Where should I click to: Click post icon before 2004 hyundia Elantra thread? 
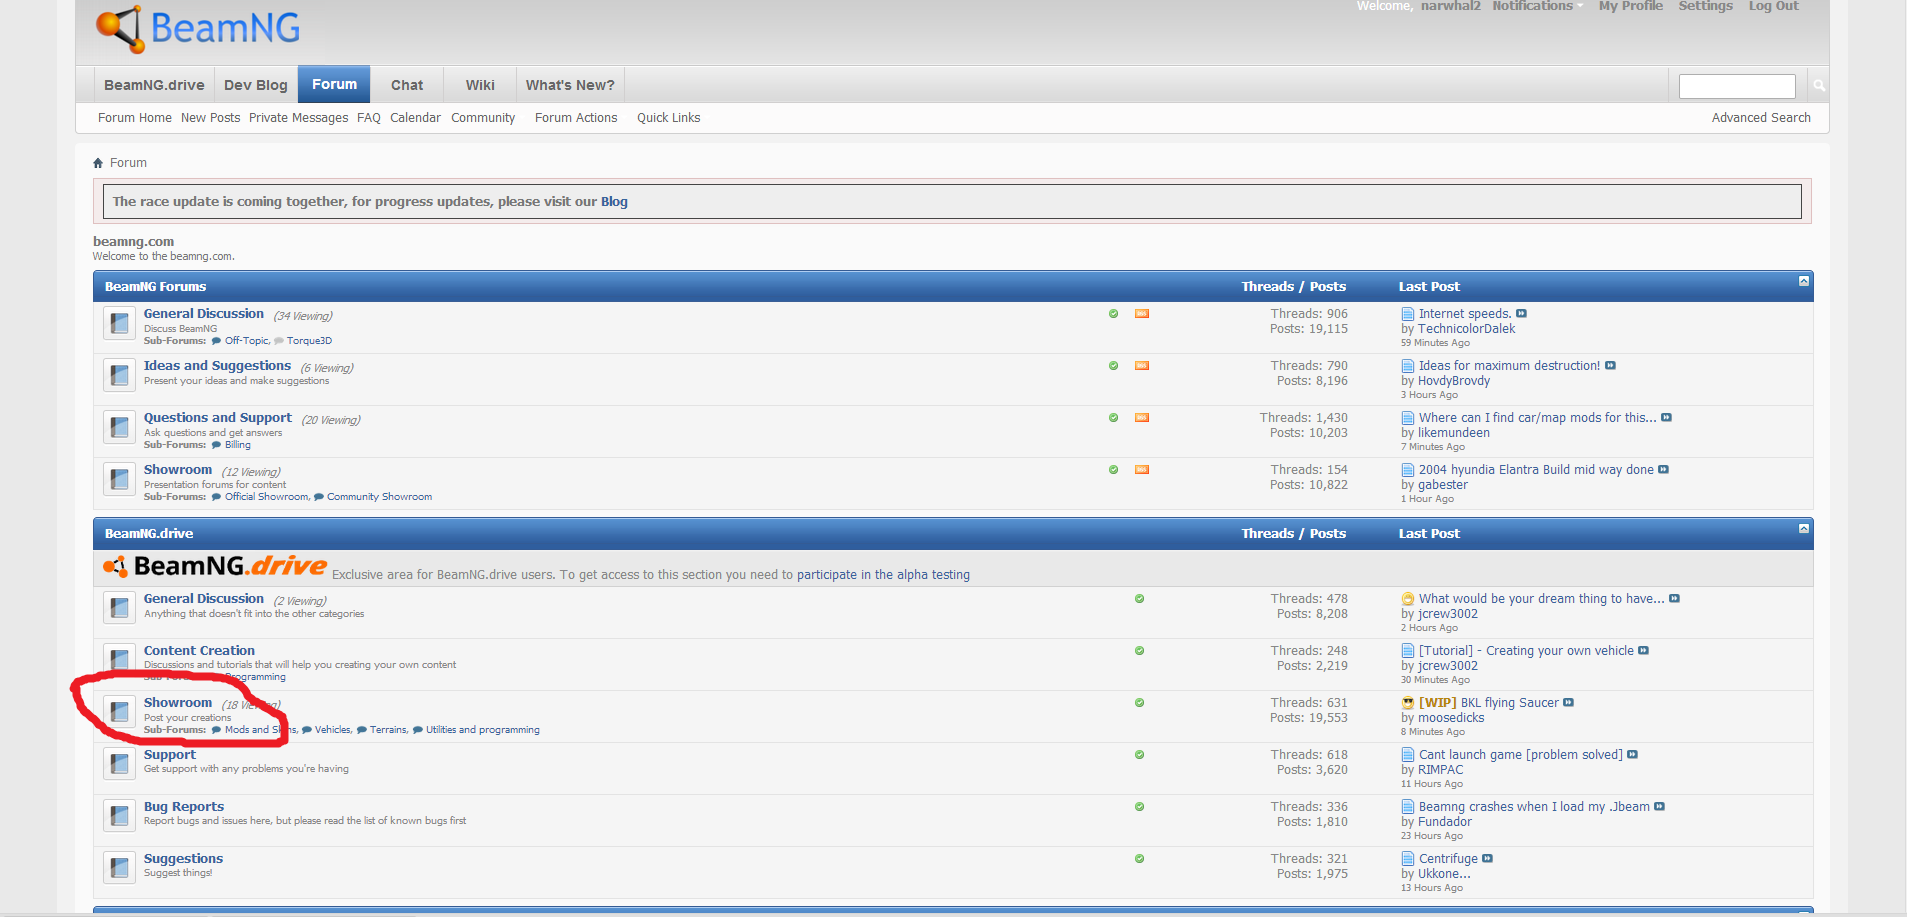(1408, 470)
